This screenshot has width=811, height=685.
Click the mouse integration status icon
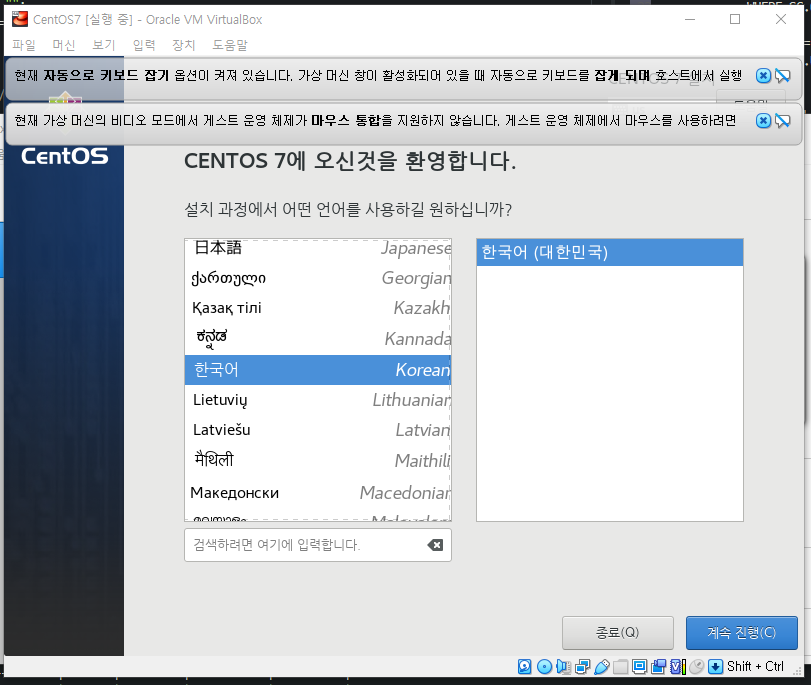(x=697, y=667)
